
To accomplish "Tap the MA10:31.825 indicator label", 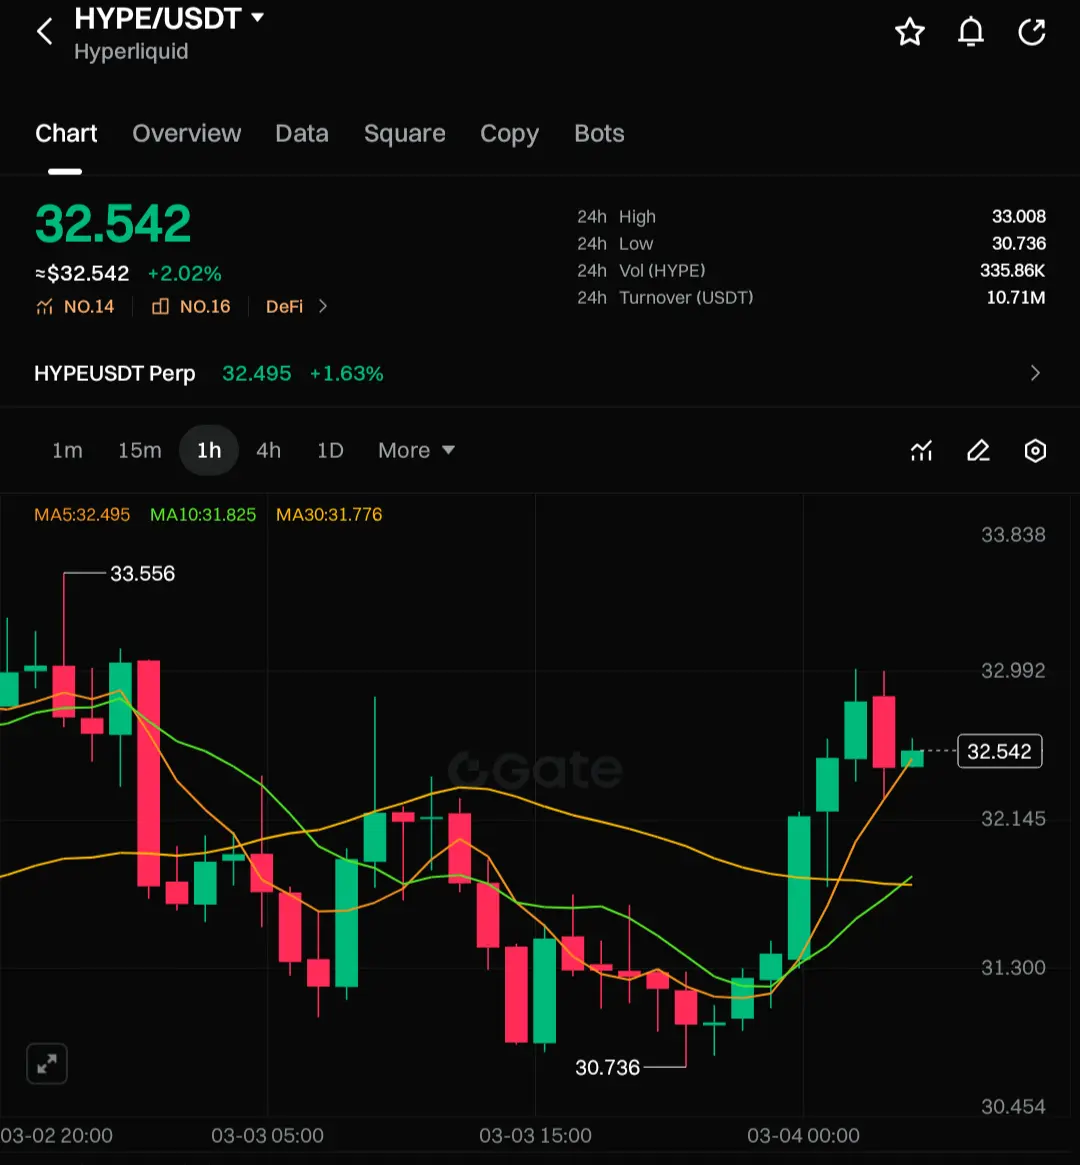I will [x=203, y=514].
